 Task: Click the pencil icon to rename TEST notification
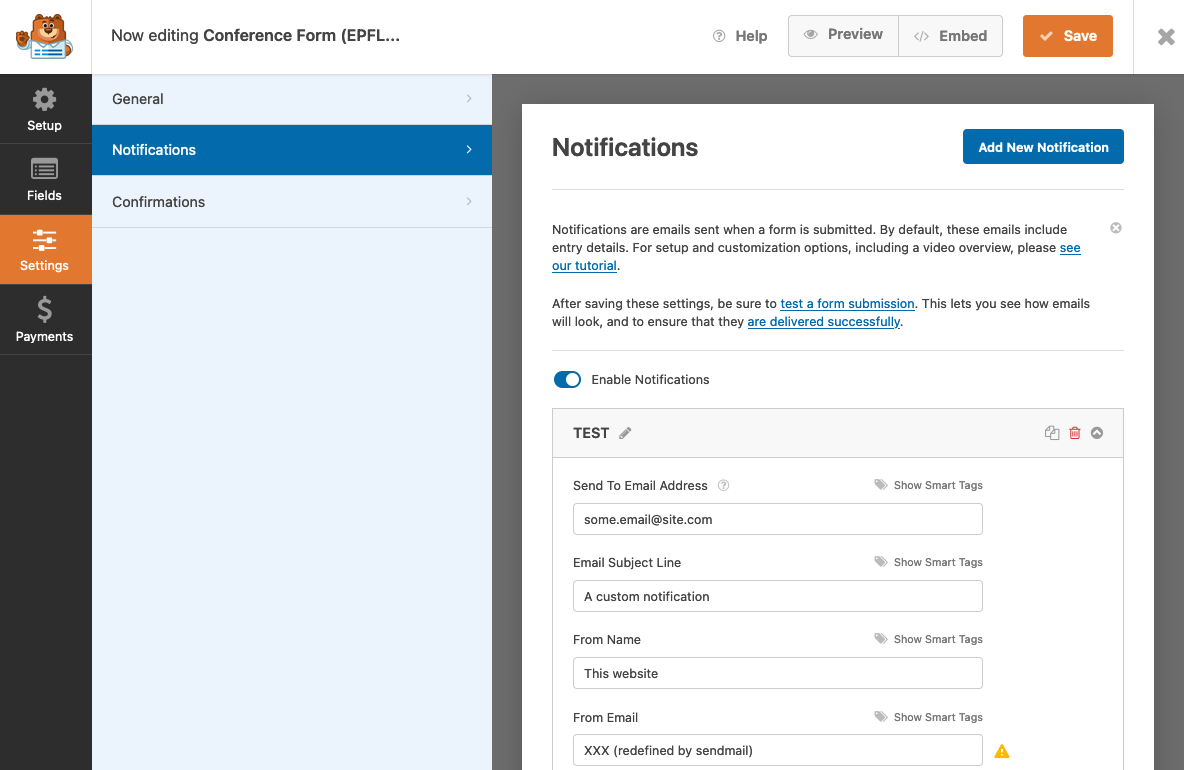626,433
